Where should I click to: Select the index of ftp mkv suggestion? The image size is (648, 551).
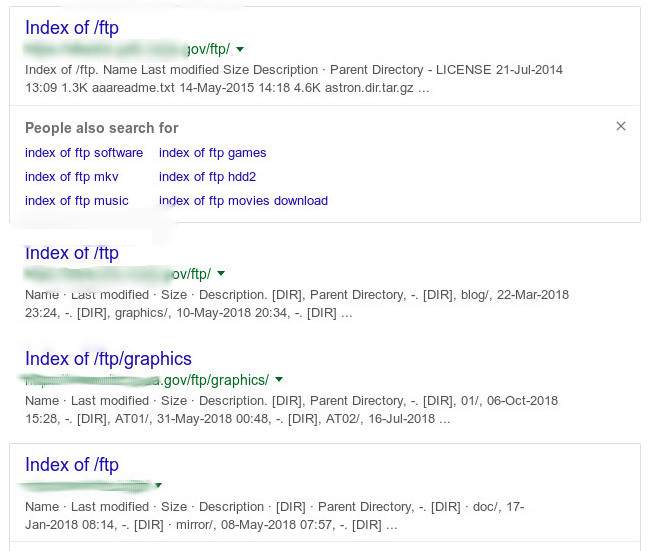[x=72, y=177]
